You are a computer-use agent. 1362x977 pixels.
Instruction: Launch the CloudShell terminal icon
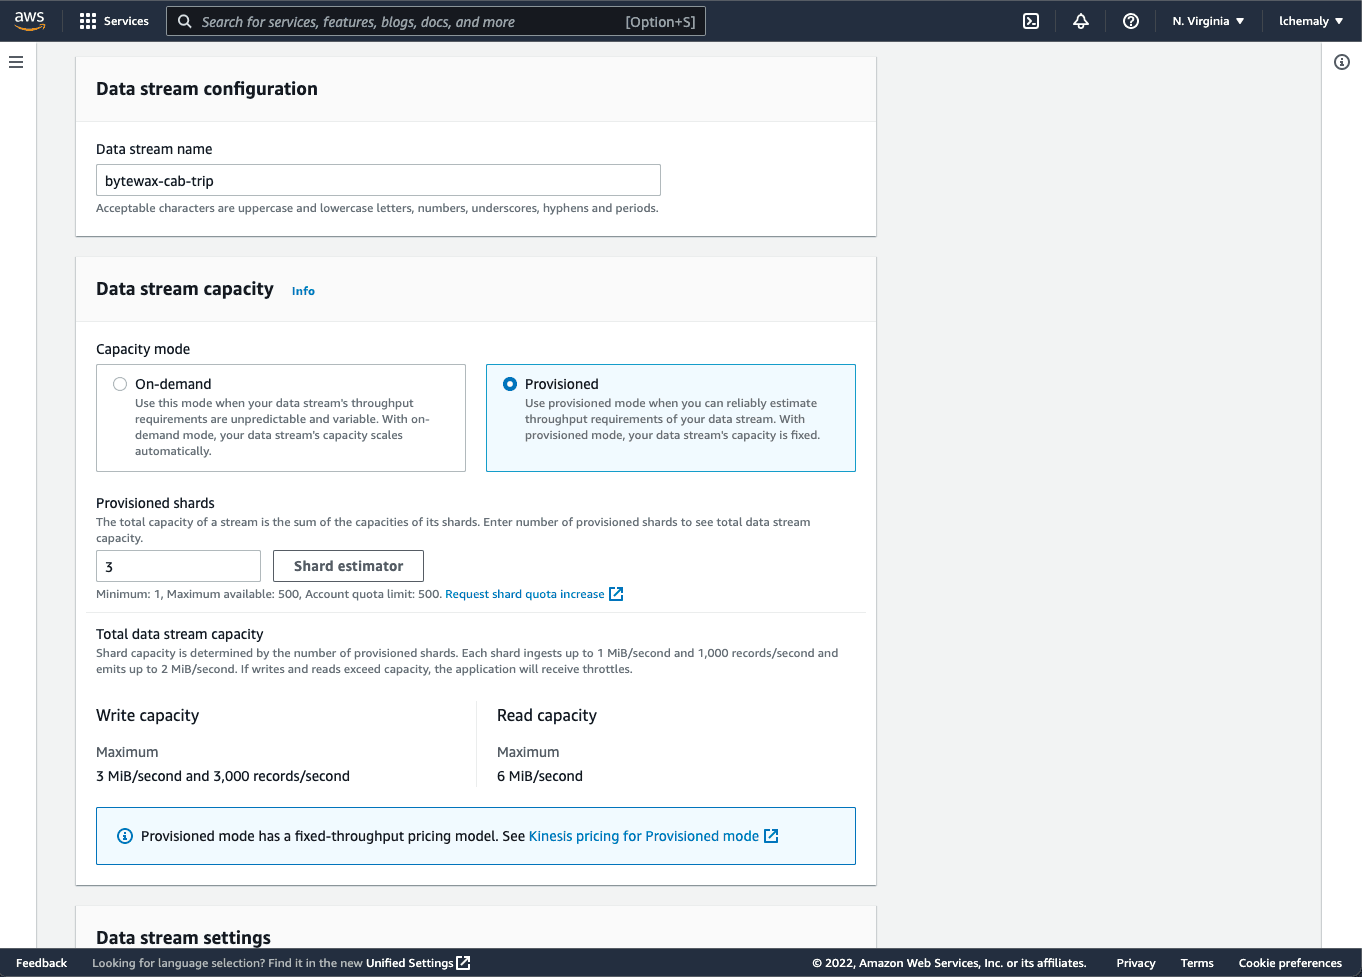(1031, 21)
